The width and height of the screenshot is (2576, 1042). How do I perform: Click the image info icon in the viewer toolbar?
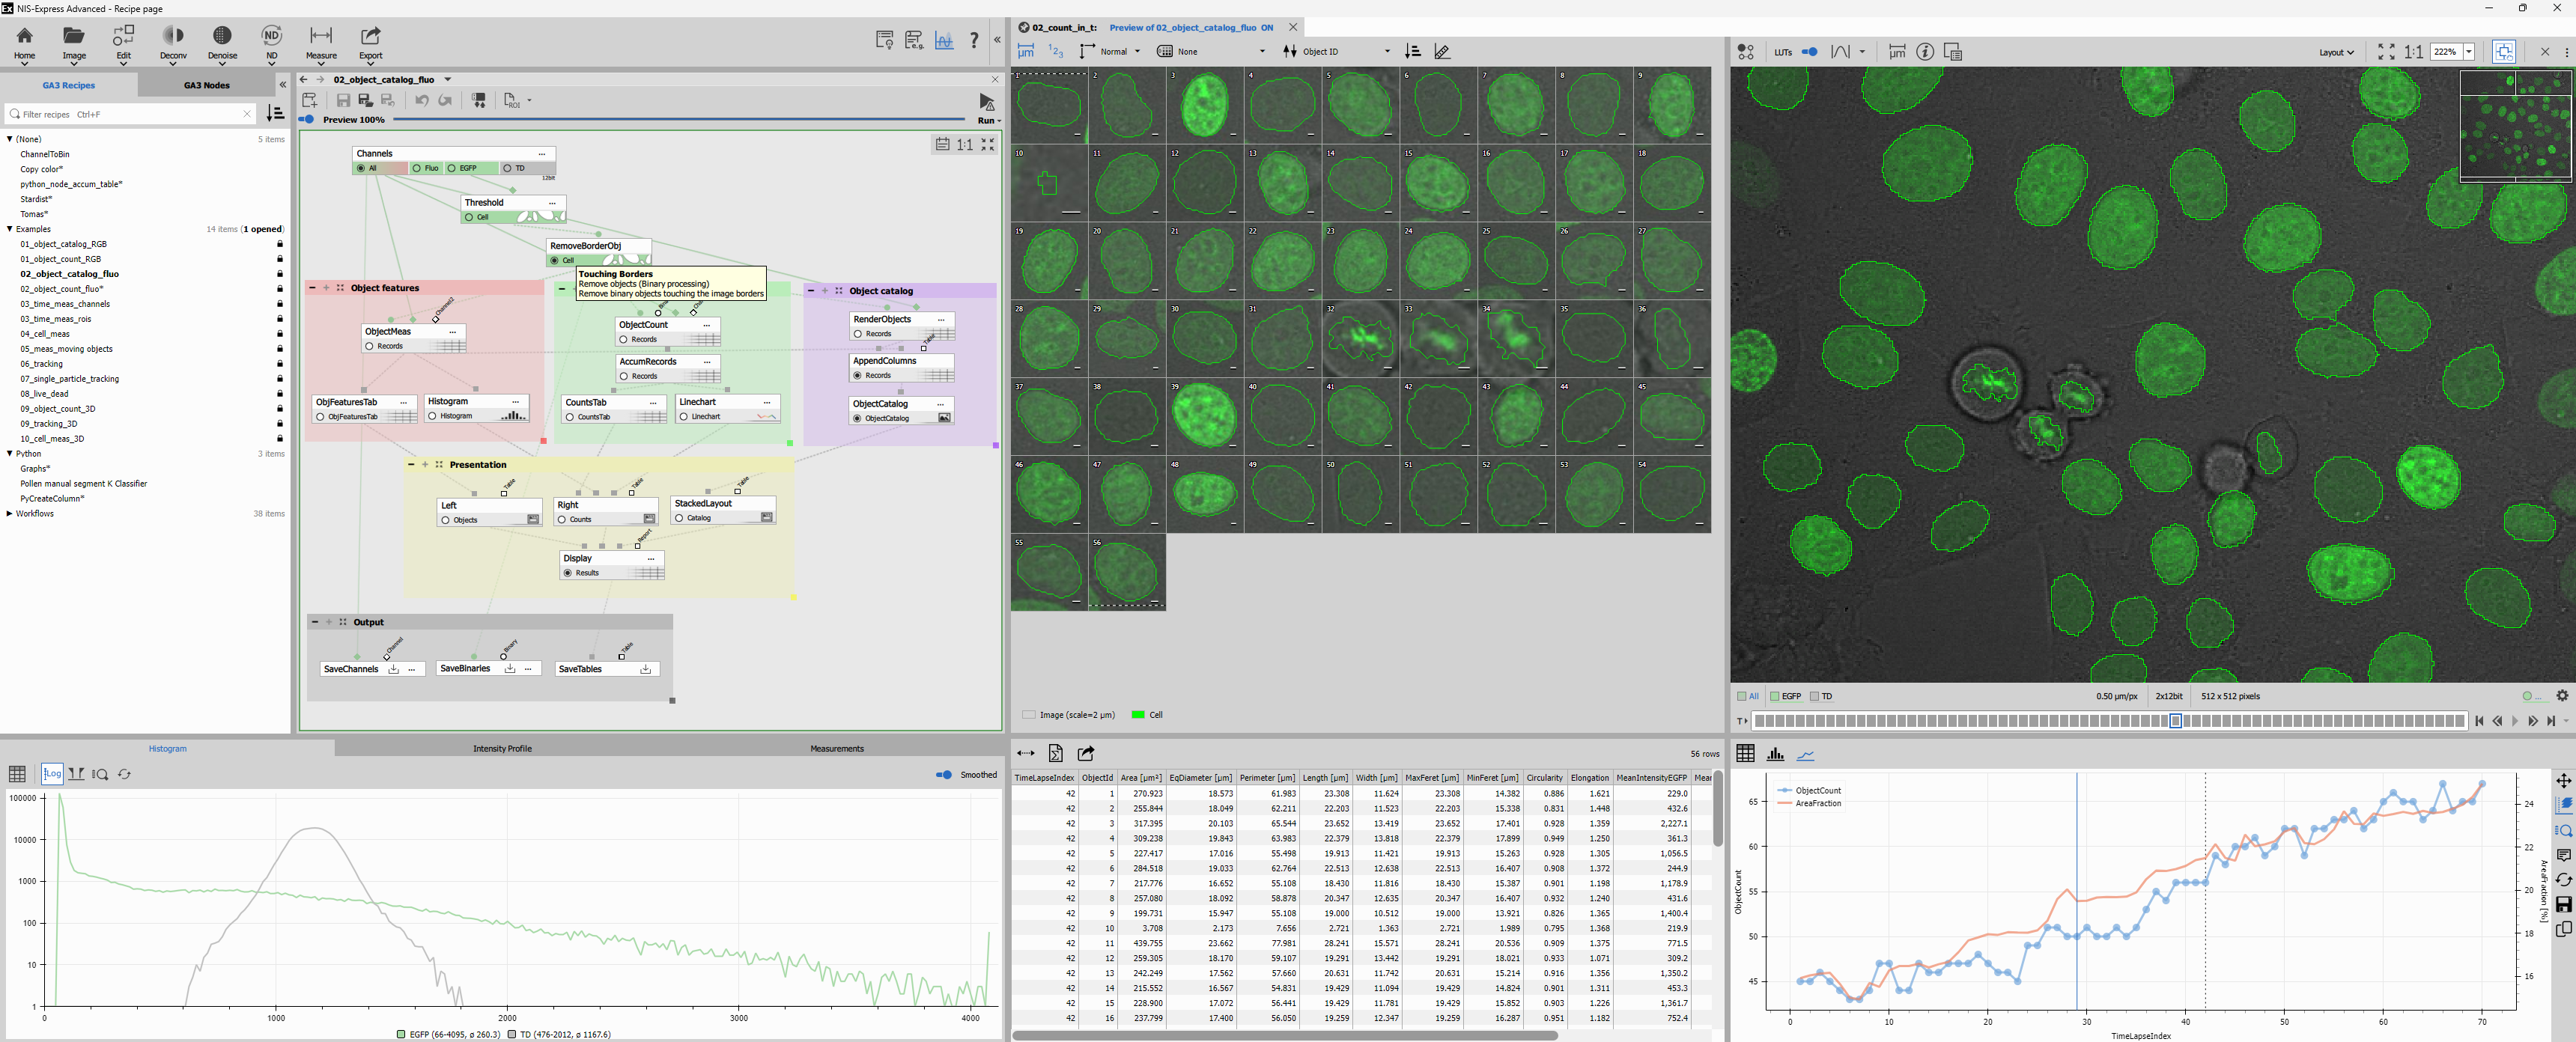click(1924, 51)
